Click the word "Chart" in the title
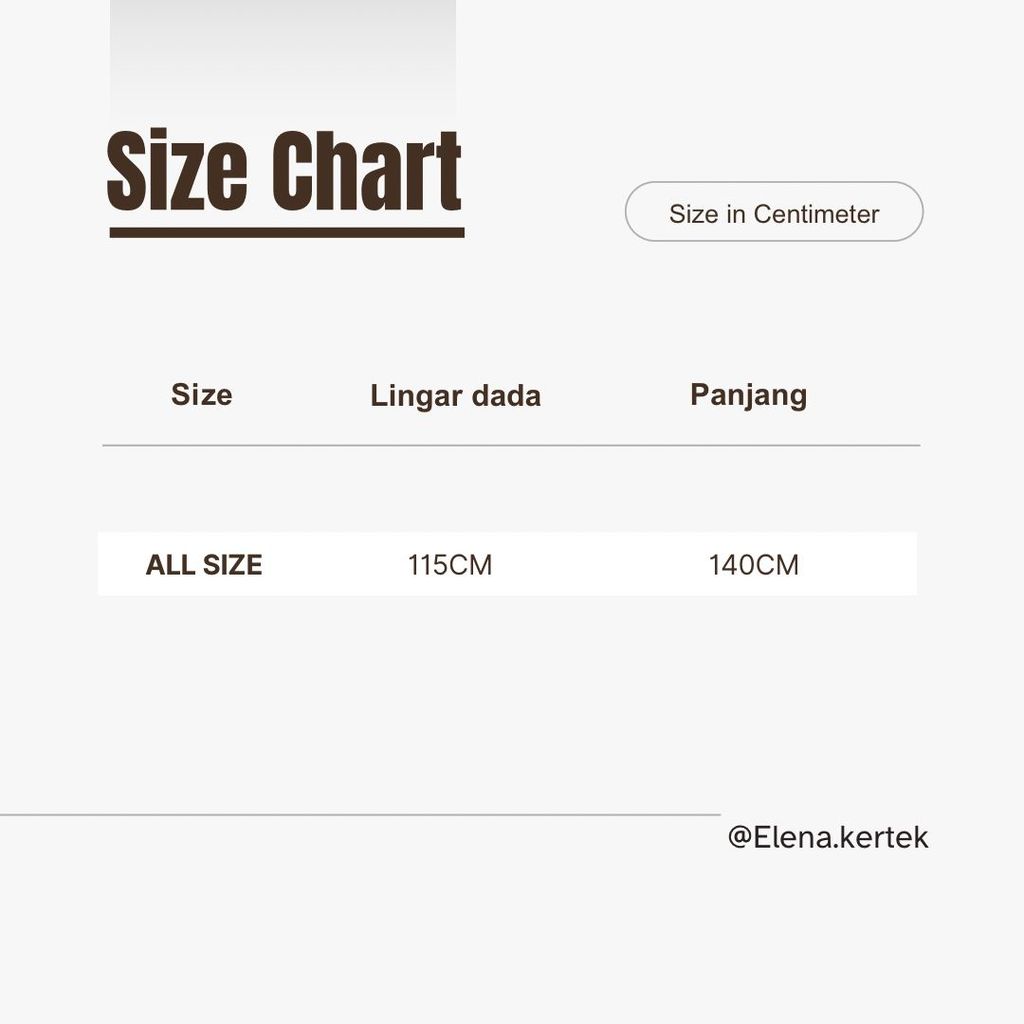Viewport: 1024px width, 1024px height. [366, 172]
